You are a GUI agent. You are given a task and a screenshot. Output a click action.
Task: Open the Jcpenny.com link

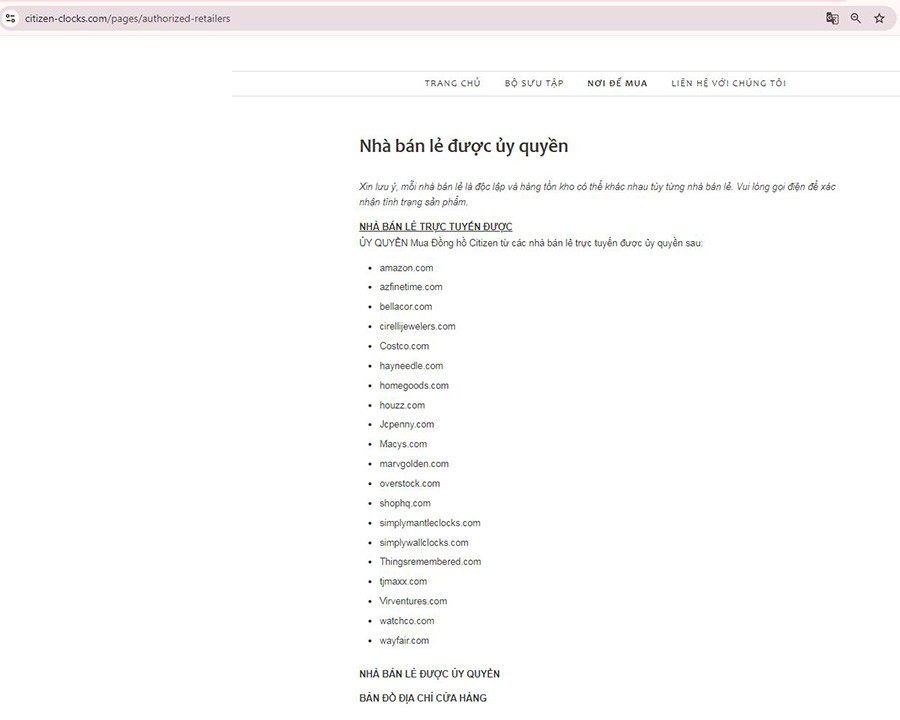(407, 424)
